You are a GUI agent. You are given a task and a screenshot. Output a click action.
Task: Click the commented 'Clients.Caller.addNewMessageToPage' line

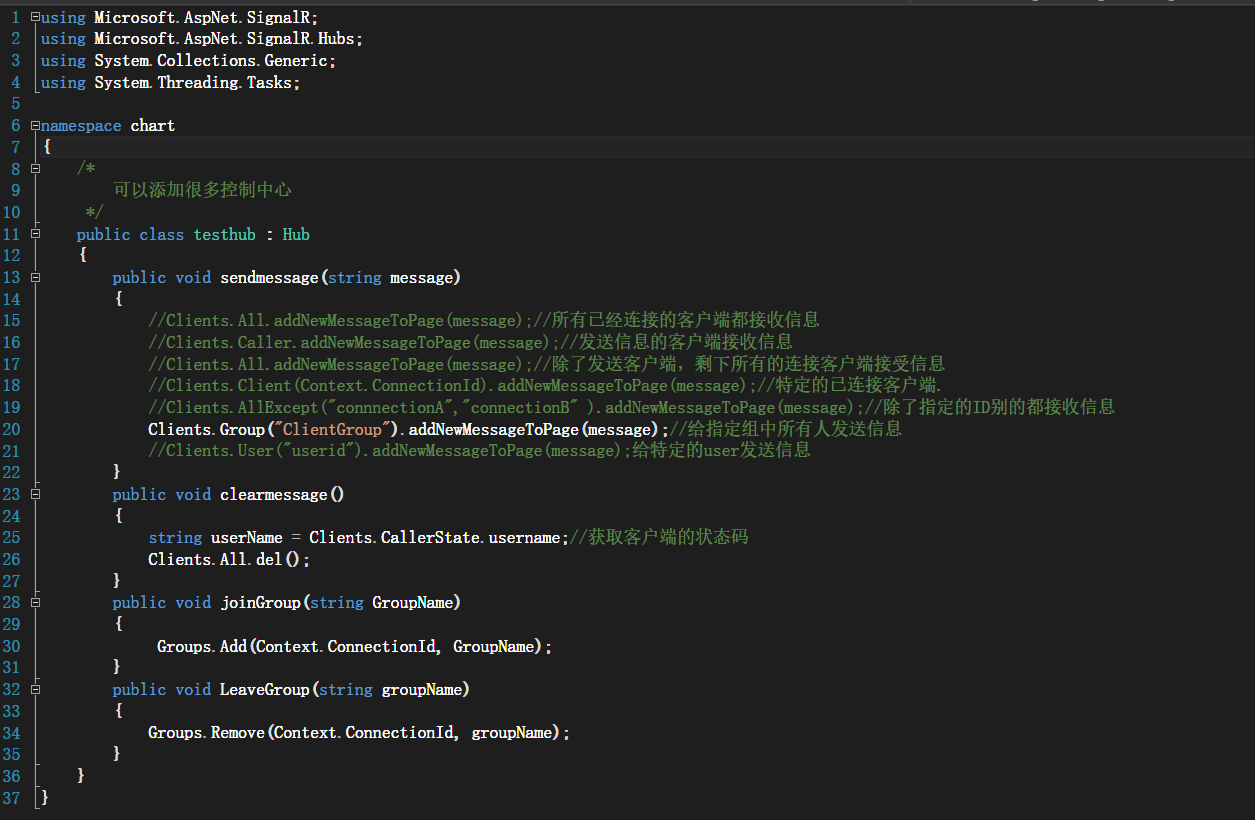point(470,342)
